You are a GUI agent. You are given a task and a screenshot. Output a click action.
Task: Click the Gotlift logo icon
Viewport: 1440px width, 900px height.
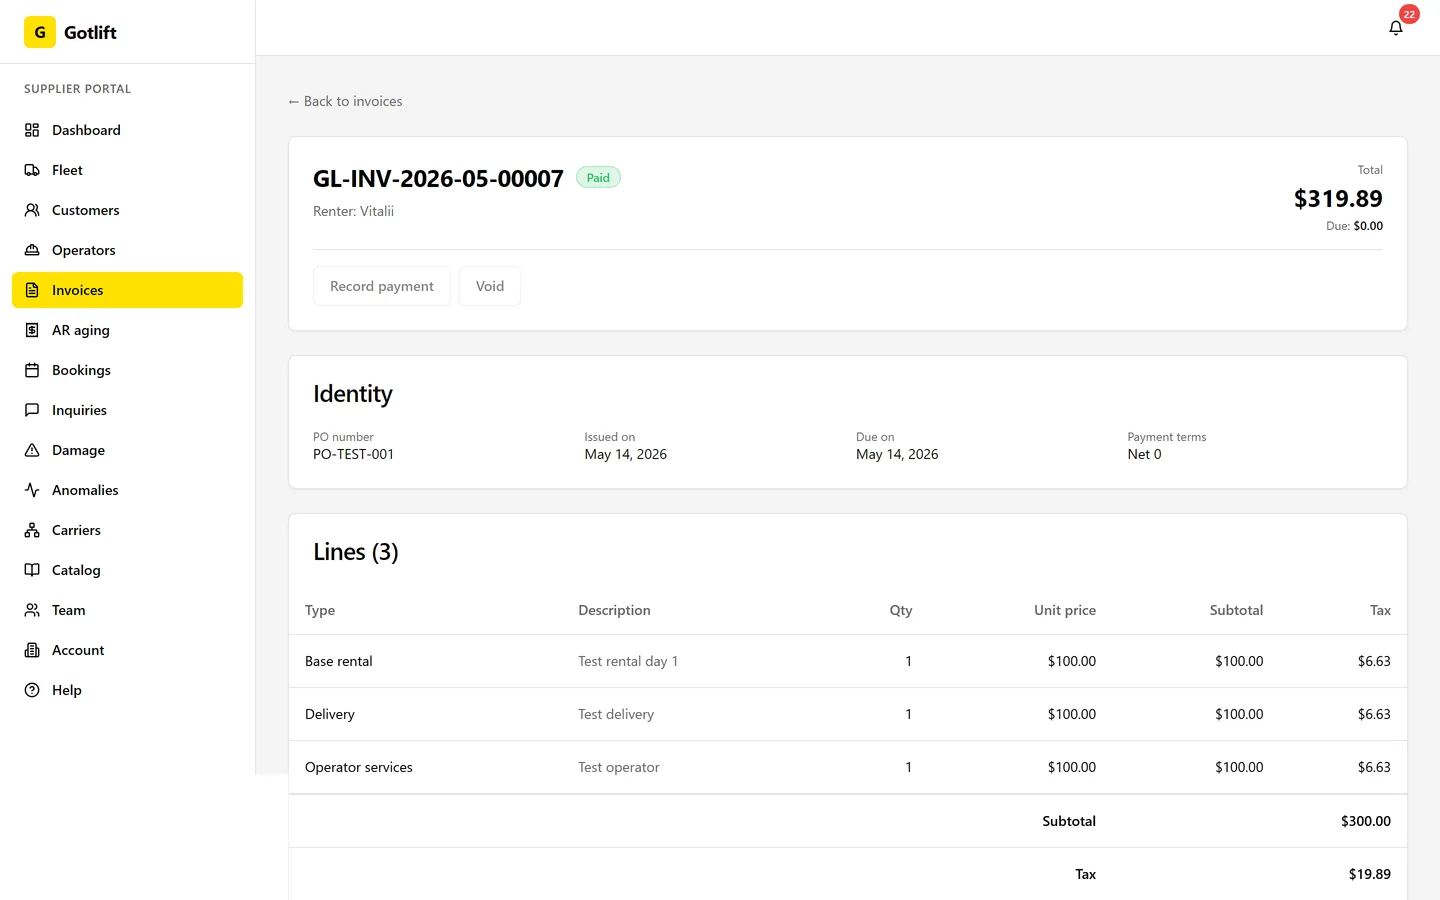pos(40,32)
